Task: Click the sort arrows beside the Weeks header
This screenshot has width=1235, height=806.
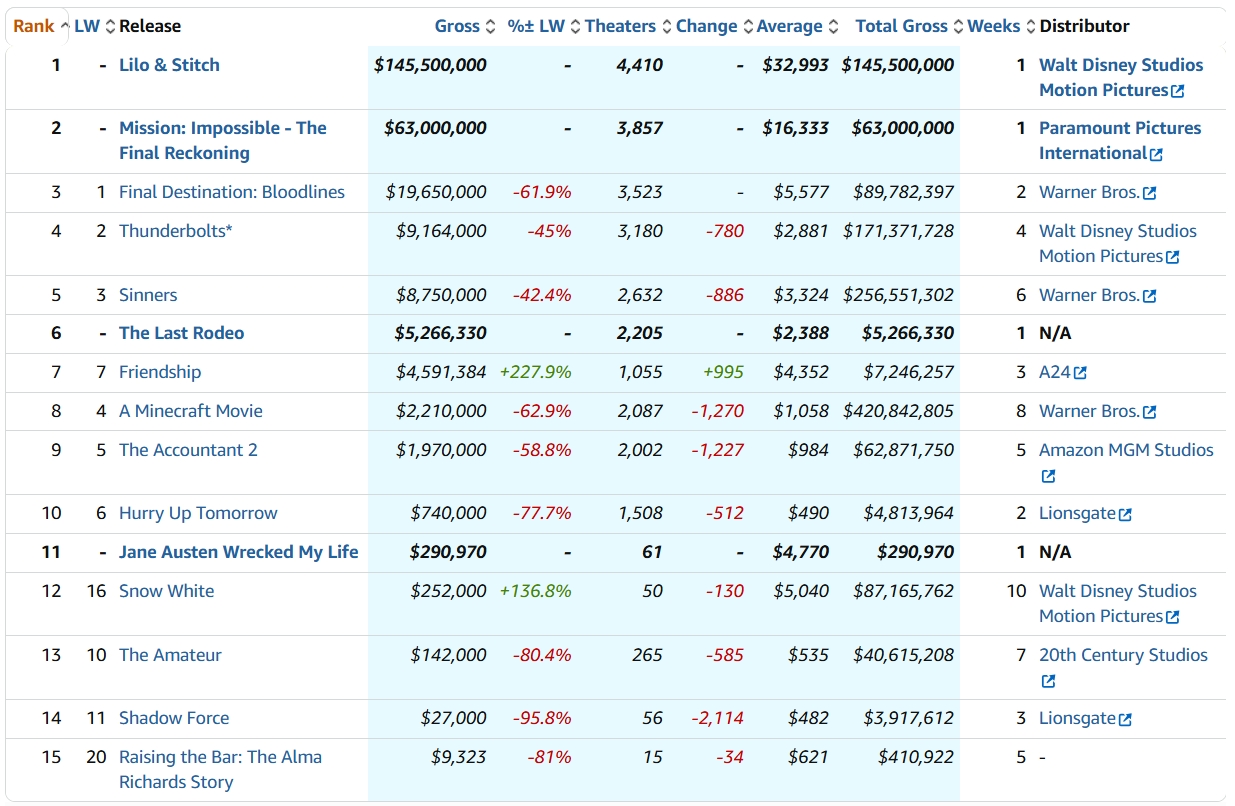Action: pos(1030,26)
